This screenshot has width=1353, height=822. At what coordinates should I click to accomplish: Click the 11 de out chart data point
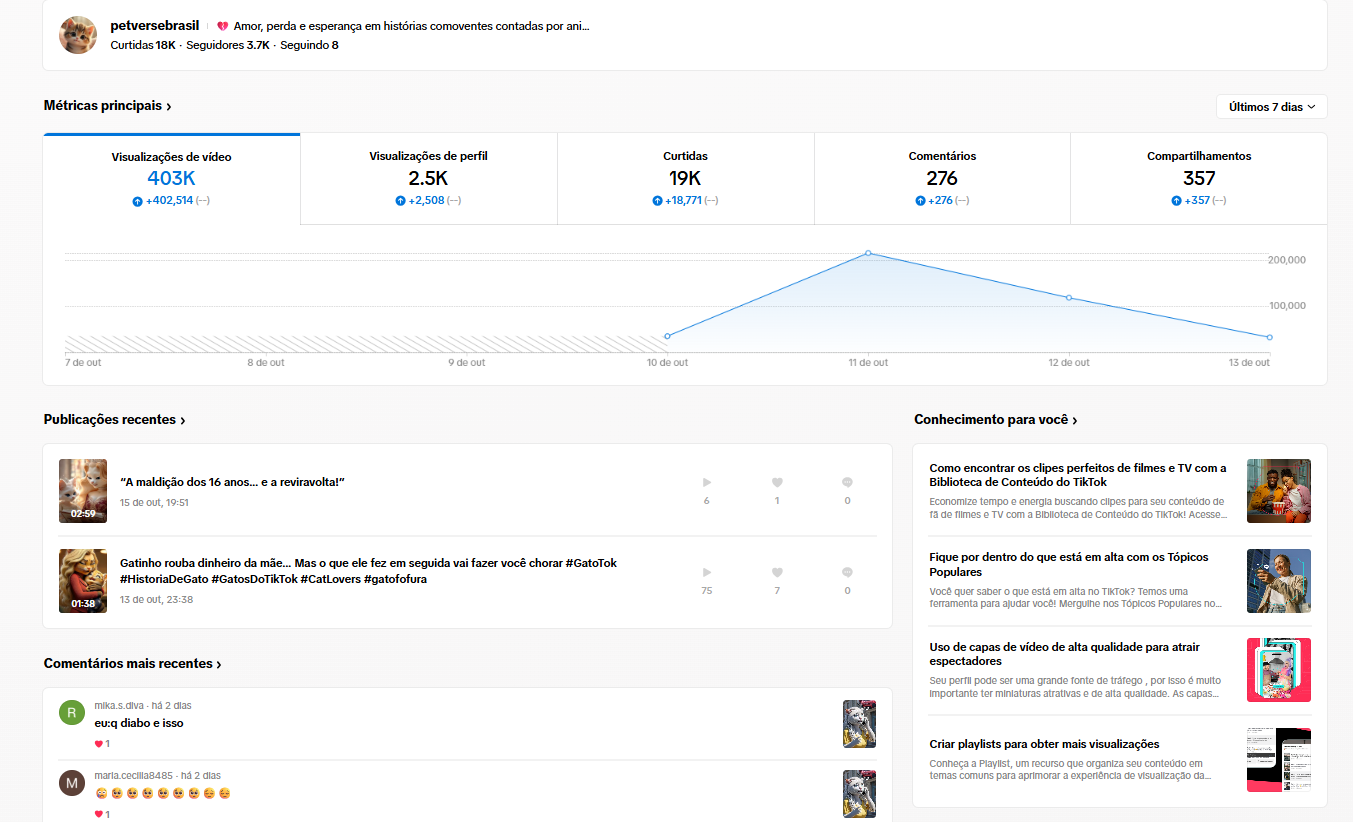tap(868, 253)
